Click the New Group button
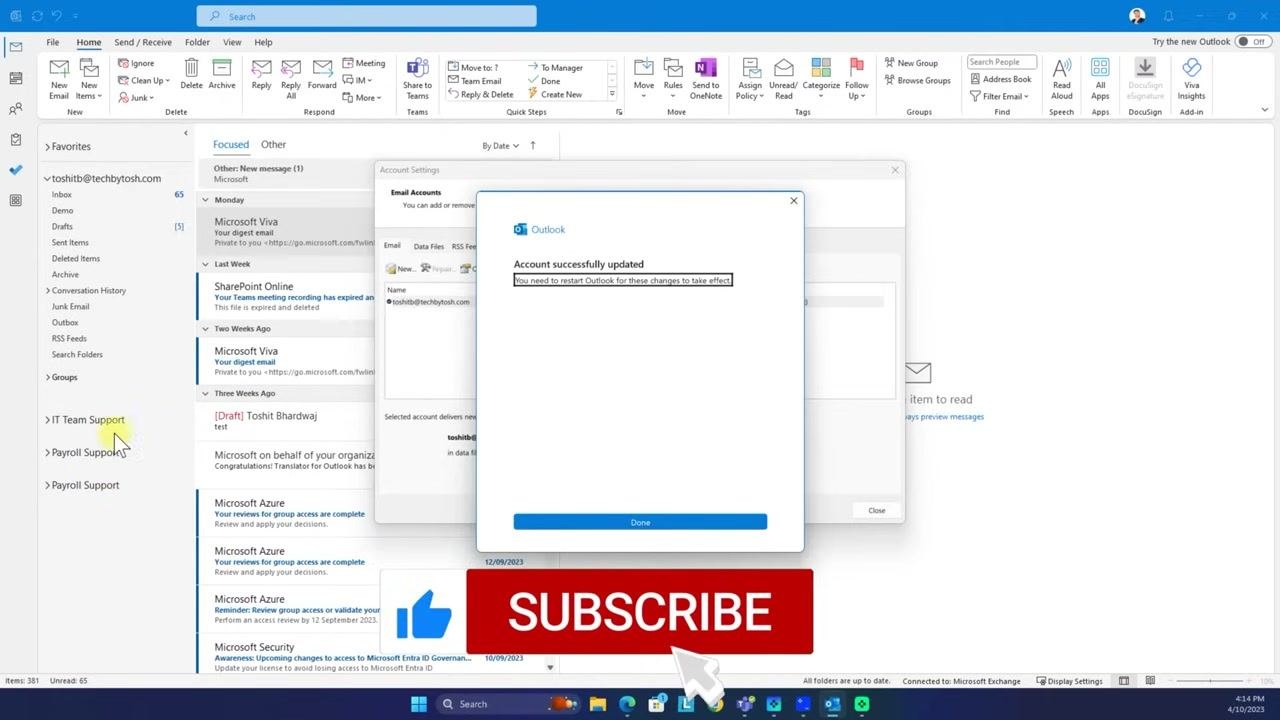Screen dimensions: 1280x720 point(911,63)
